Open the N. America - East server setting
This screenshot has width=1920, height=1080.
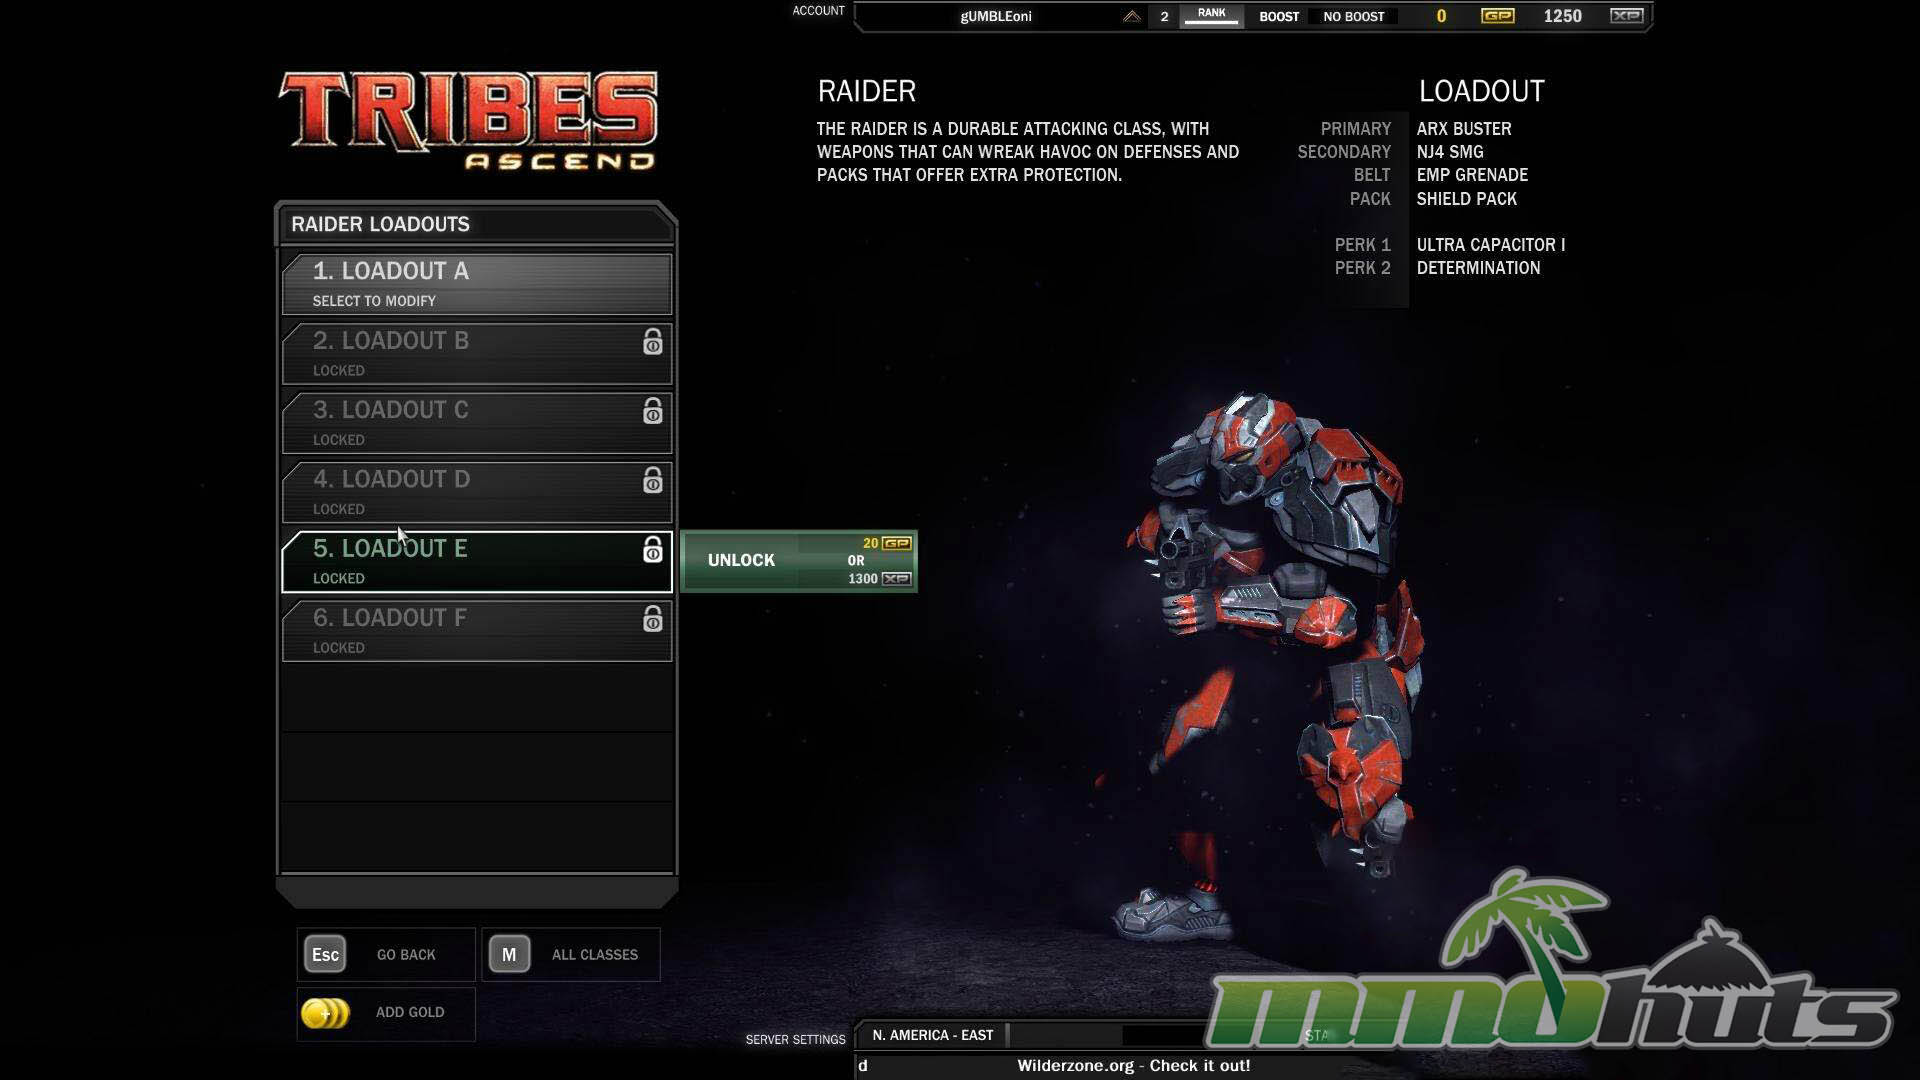pos(932,1036)
